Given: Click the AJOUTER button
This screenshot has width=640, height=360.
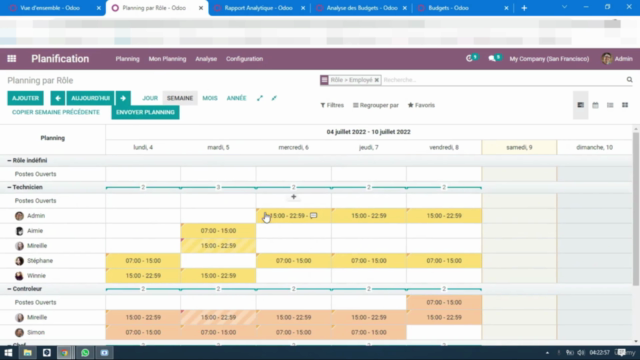Looking at the screenshot, I should click(x=25, y=98).
